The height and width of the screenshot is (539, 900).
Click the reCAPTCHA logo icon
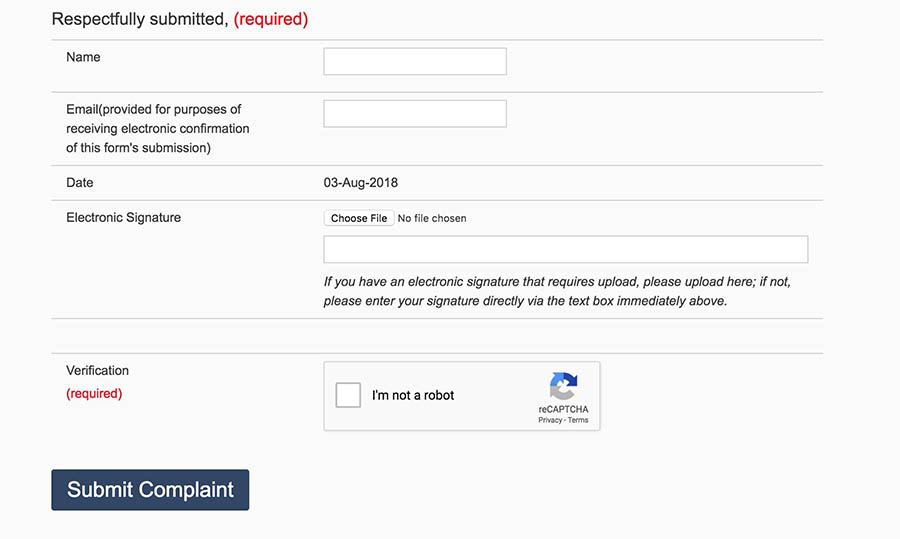click(x=563, y=386)
